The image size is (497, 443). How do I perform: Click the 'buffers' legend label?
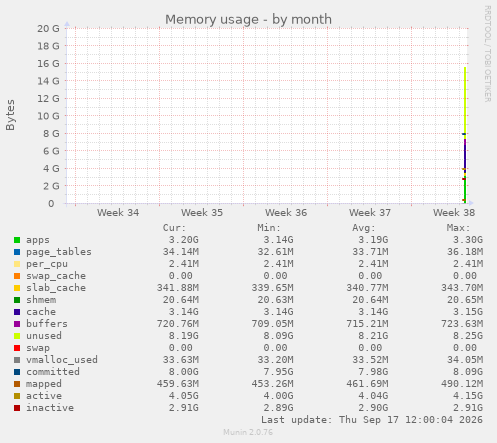47,324
